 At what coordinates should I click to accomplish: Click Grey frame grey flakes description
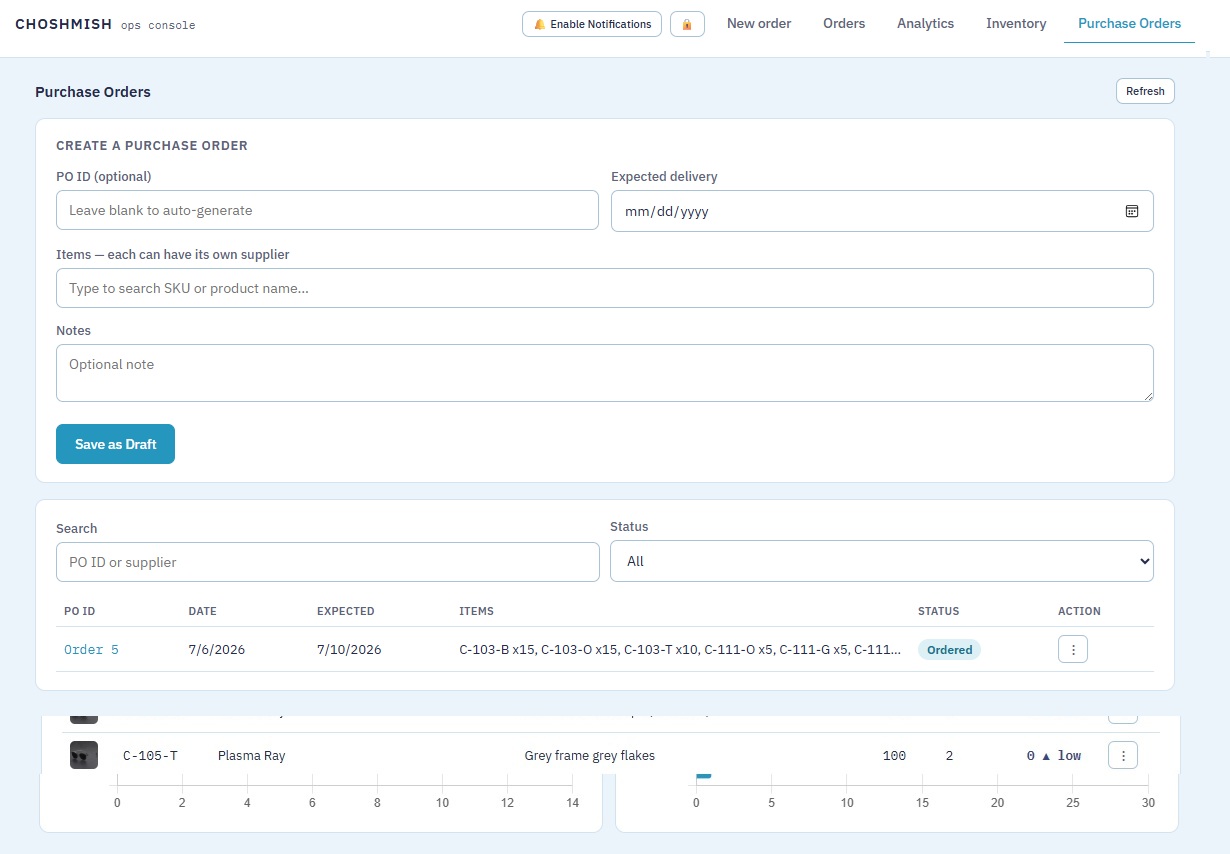(x=589, y=755)
